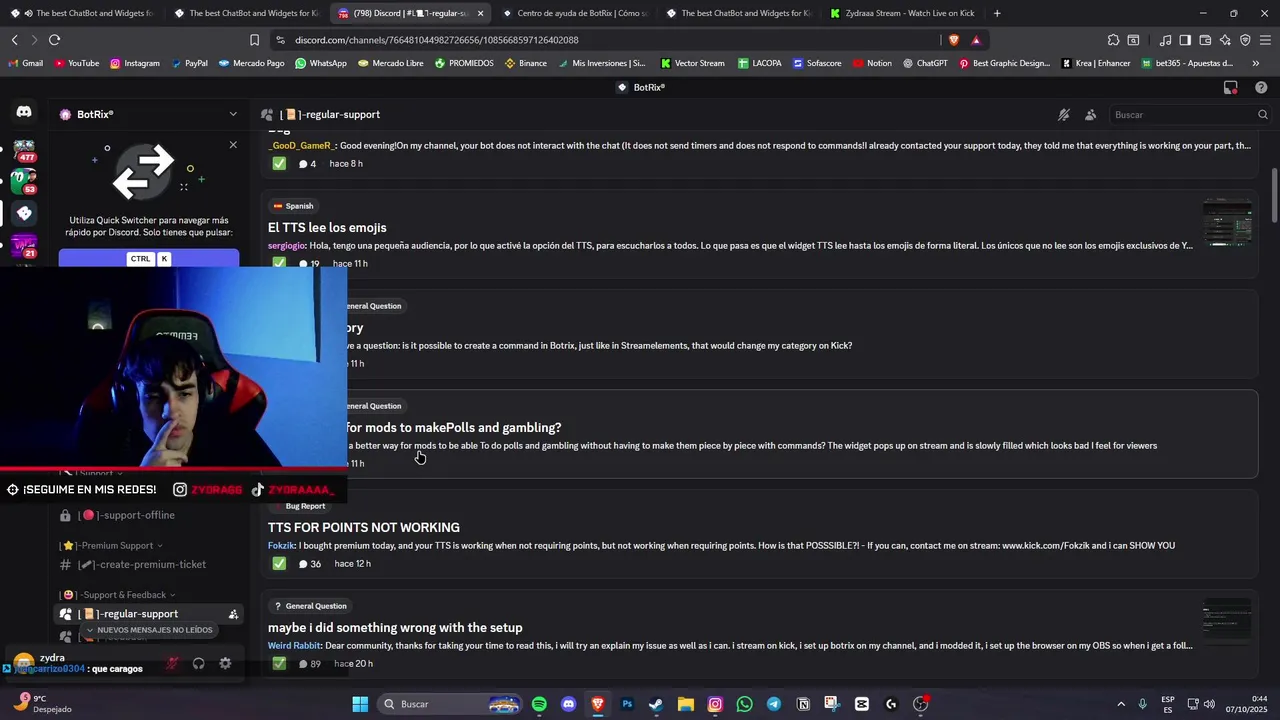Click the forum page vertical scrollbar

tap(1274, 195)
